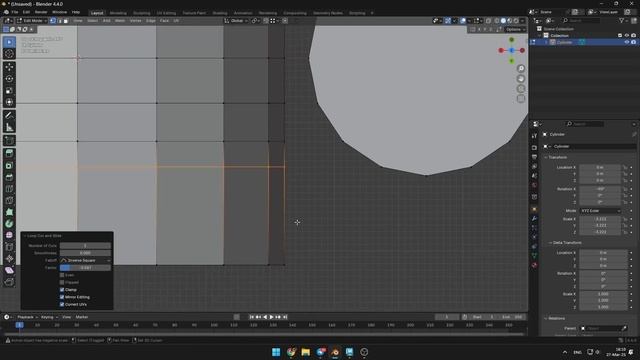Expand the Relations panel

[x=555, y=318]
